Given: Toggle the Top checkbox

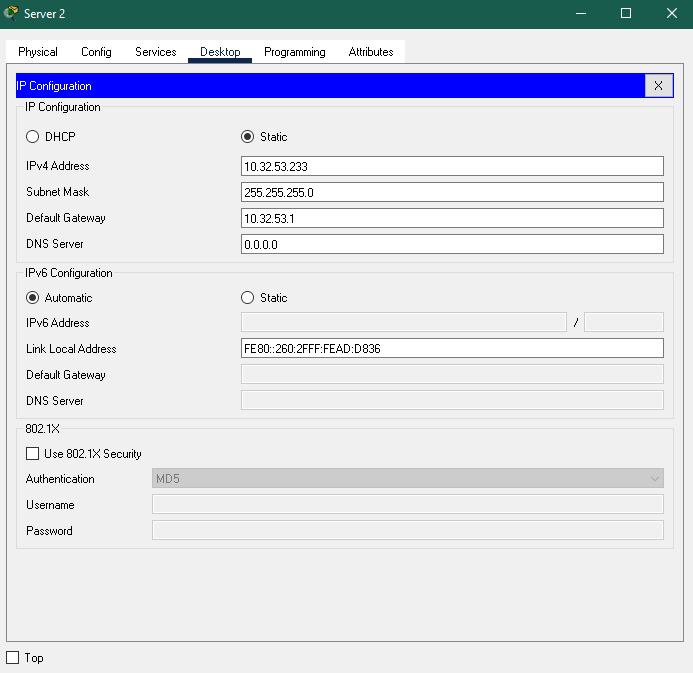Looking at the screenshot, I should 13,658.
